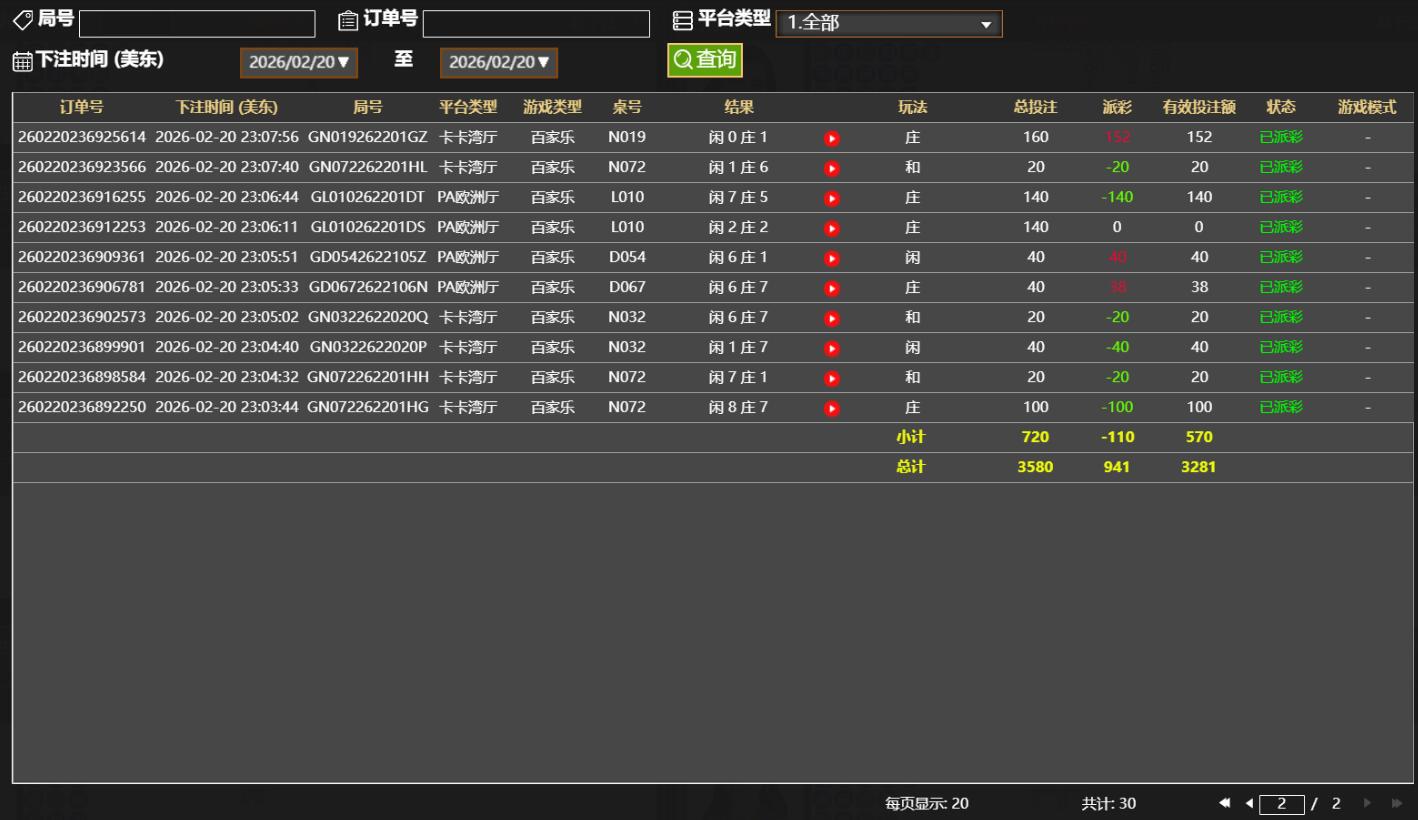This screenshot has height=820, width=1418.
Task: Click the 派彩 column header
Action: coord(1117,108)
